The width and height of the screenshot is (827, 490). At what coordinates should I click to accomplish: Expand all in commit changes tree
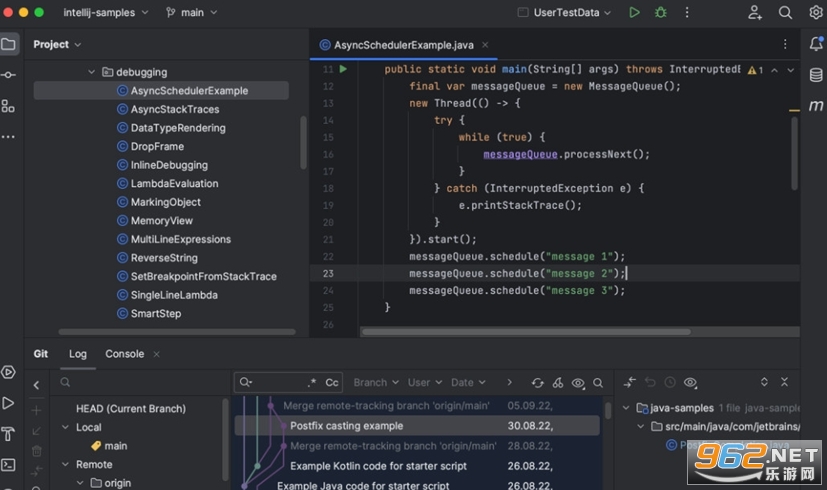pyautogui.click(x=764, y=382)
